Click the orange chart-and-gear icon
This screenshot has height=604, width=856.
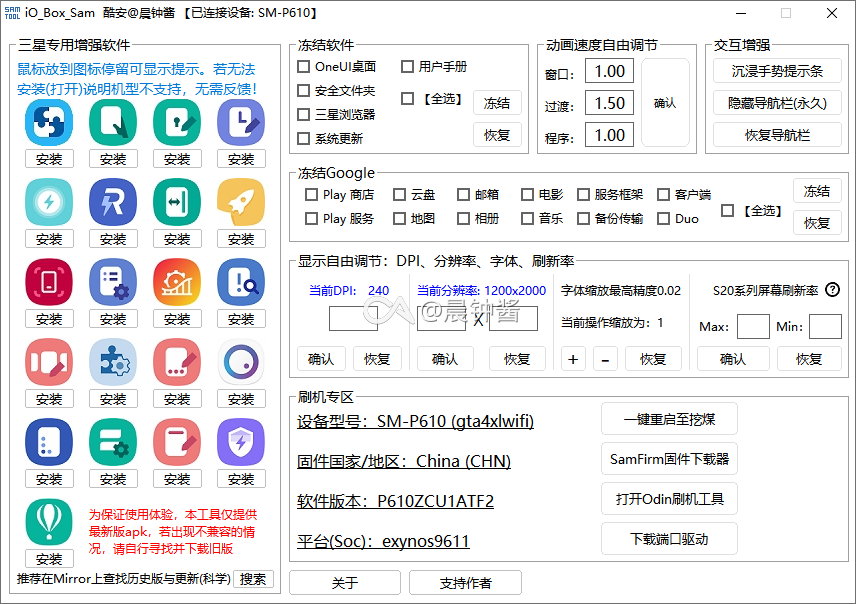point(177,282)
